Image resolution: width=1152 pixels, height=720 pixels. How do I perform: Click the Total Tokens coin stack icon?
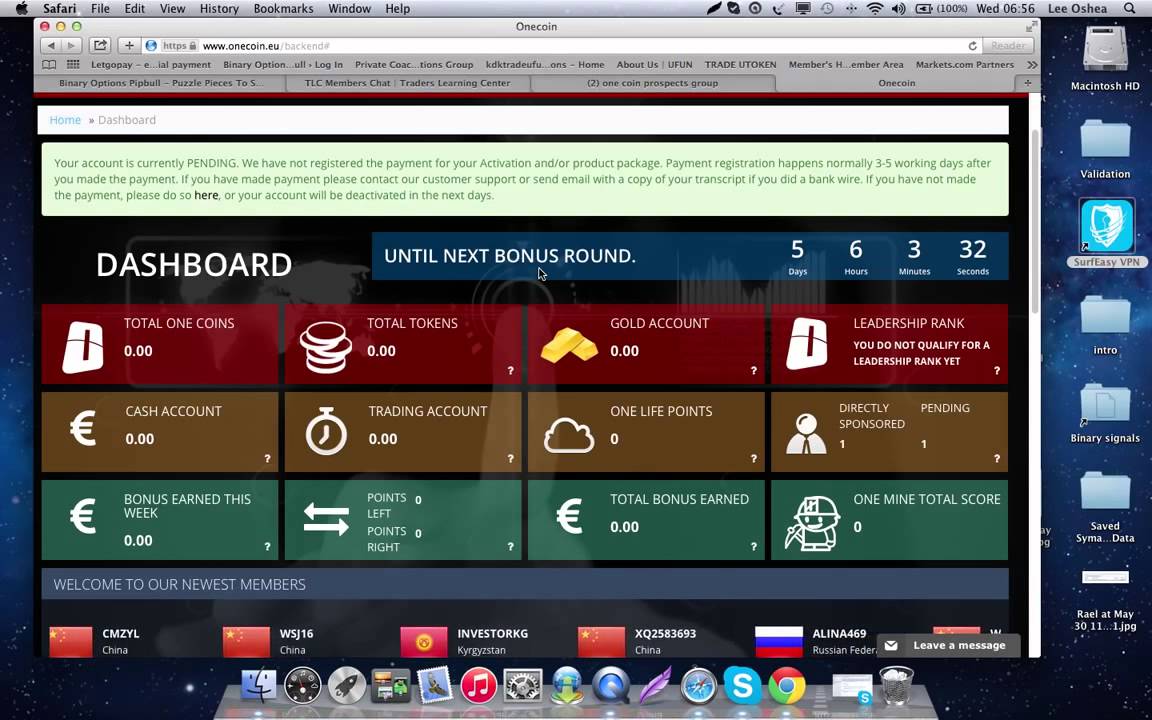(x=325, y=347)
